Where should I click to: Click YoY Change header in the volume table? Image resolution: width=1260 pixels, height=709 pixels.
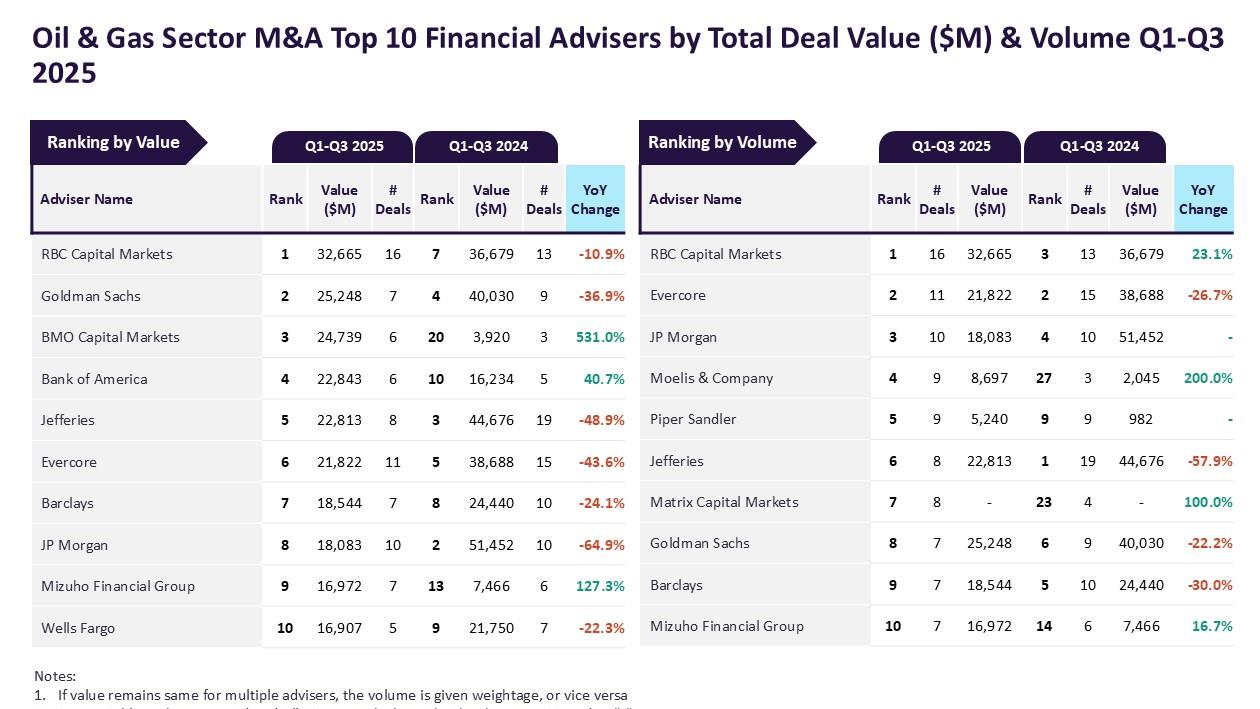1202,199
